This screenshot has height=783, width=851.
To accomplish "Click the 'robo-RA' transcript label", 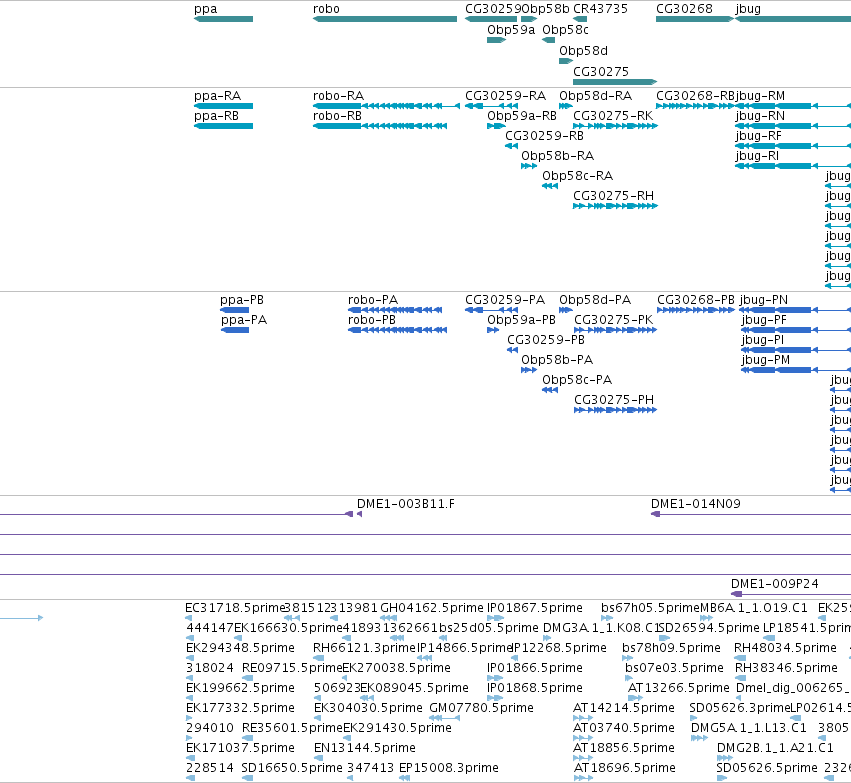I will [338, 96].
